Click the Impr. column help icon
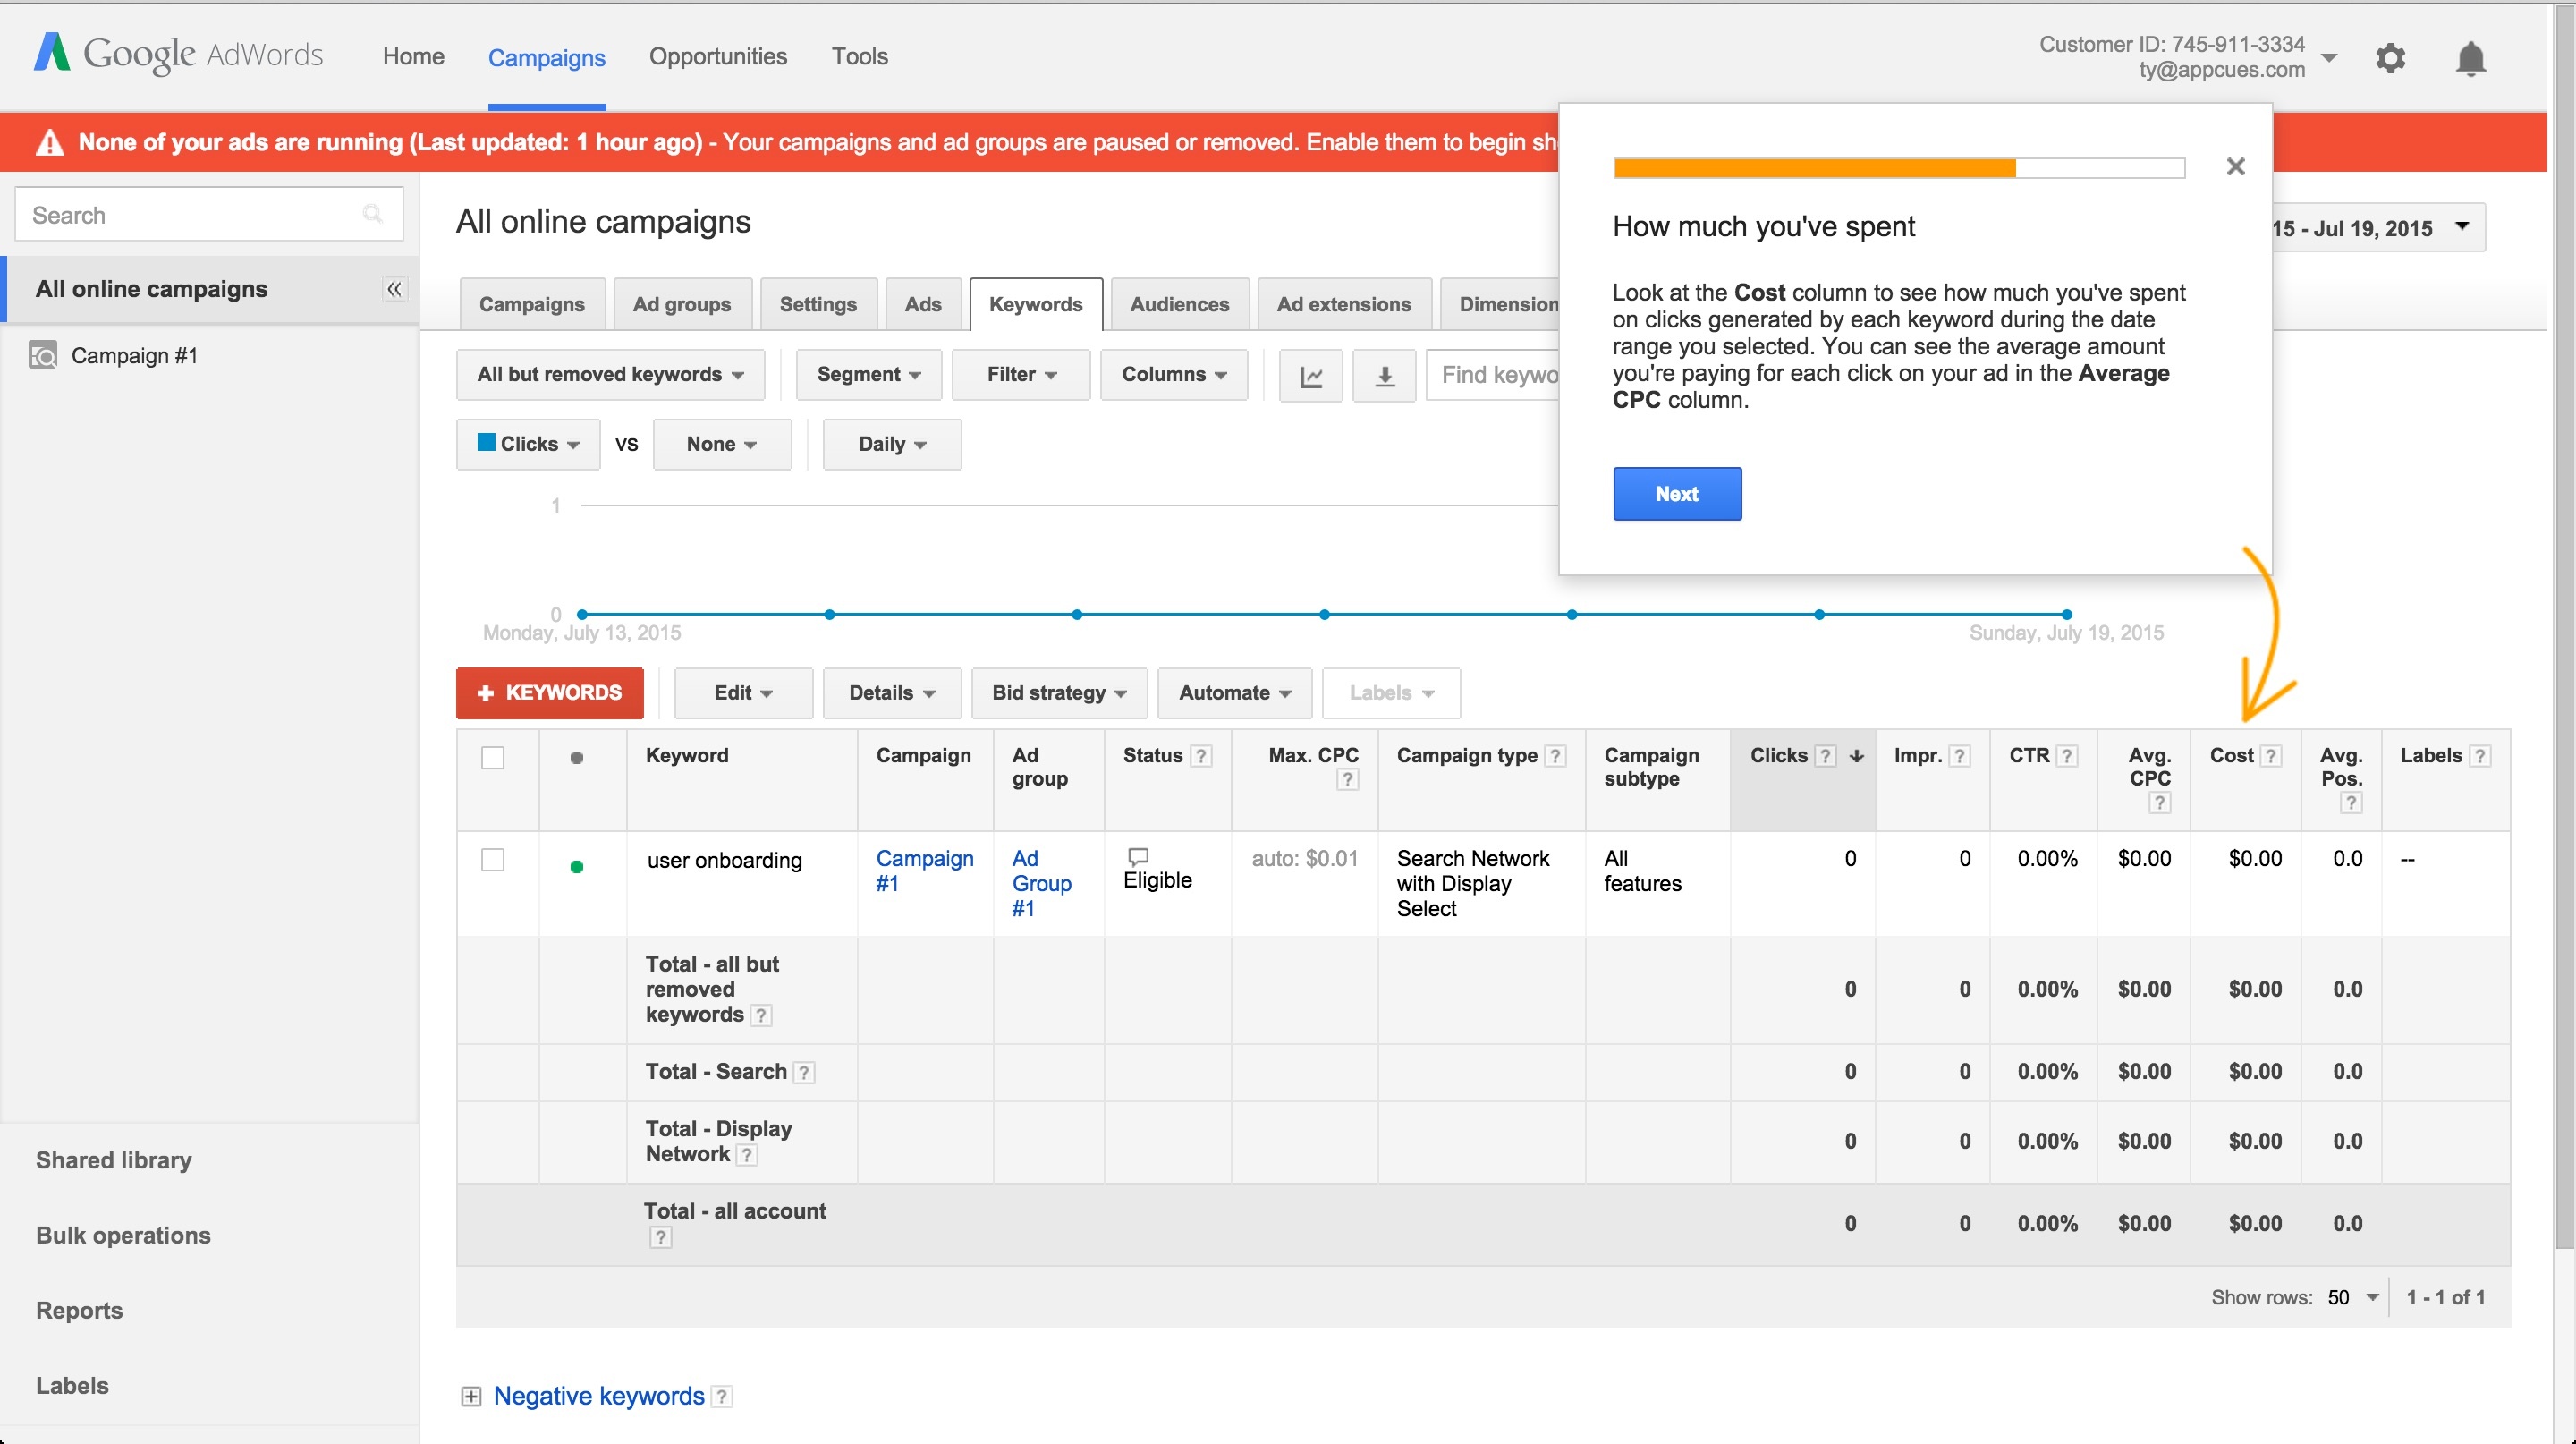The height and width of the screenshot is (1444, 2576). (x=1960, y=756)
